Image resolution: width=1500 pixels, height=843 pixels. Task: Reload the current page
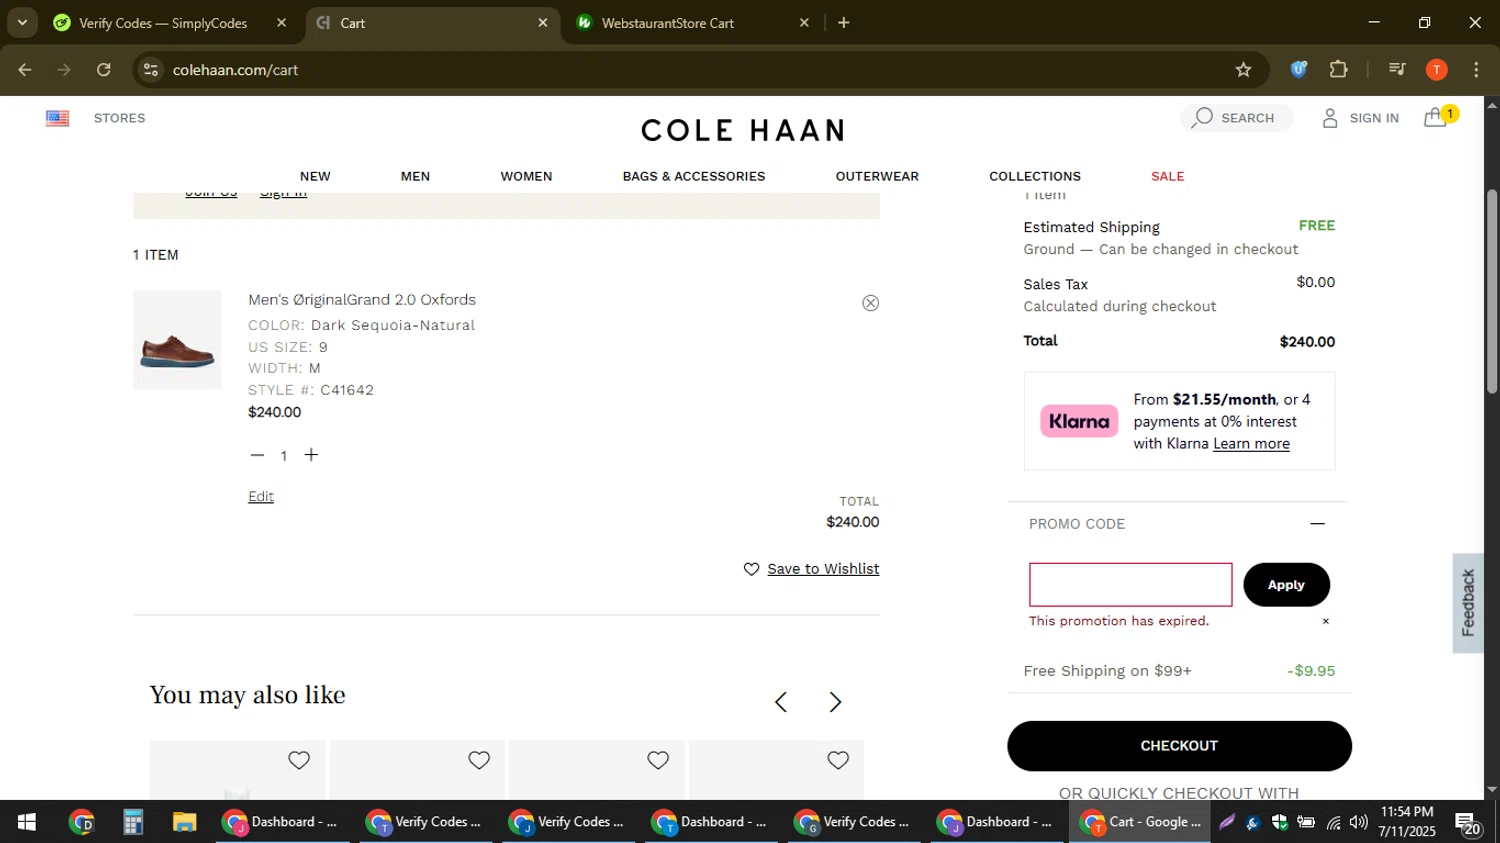(x=104, y=70)
